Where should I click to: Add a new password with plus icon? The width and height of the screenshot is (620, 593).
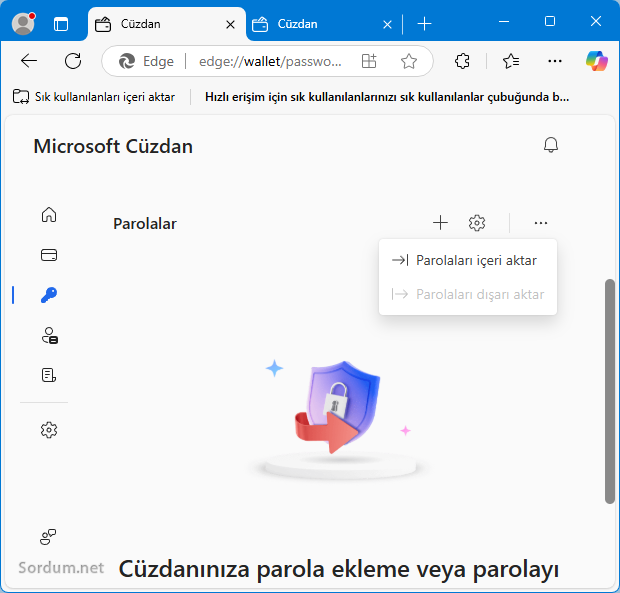point(440,223)
